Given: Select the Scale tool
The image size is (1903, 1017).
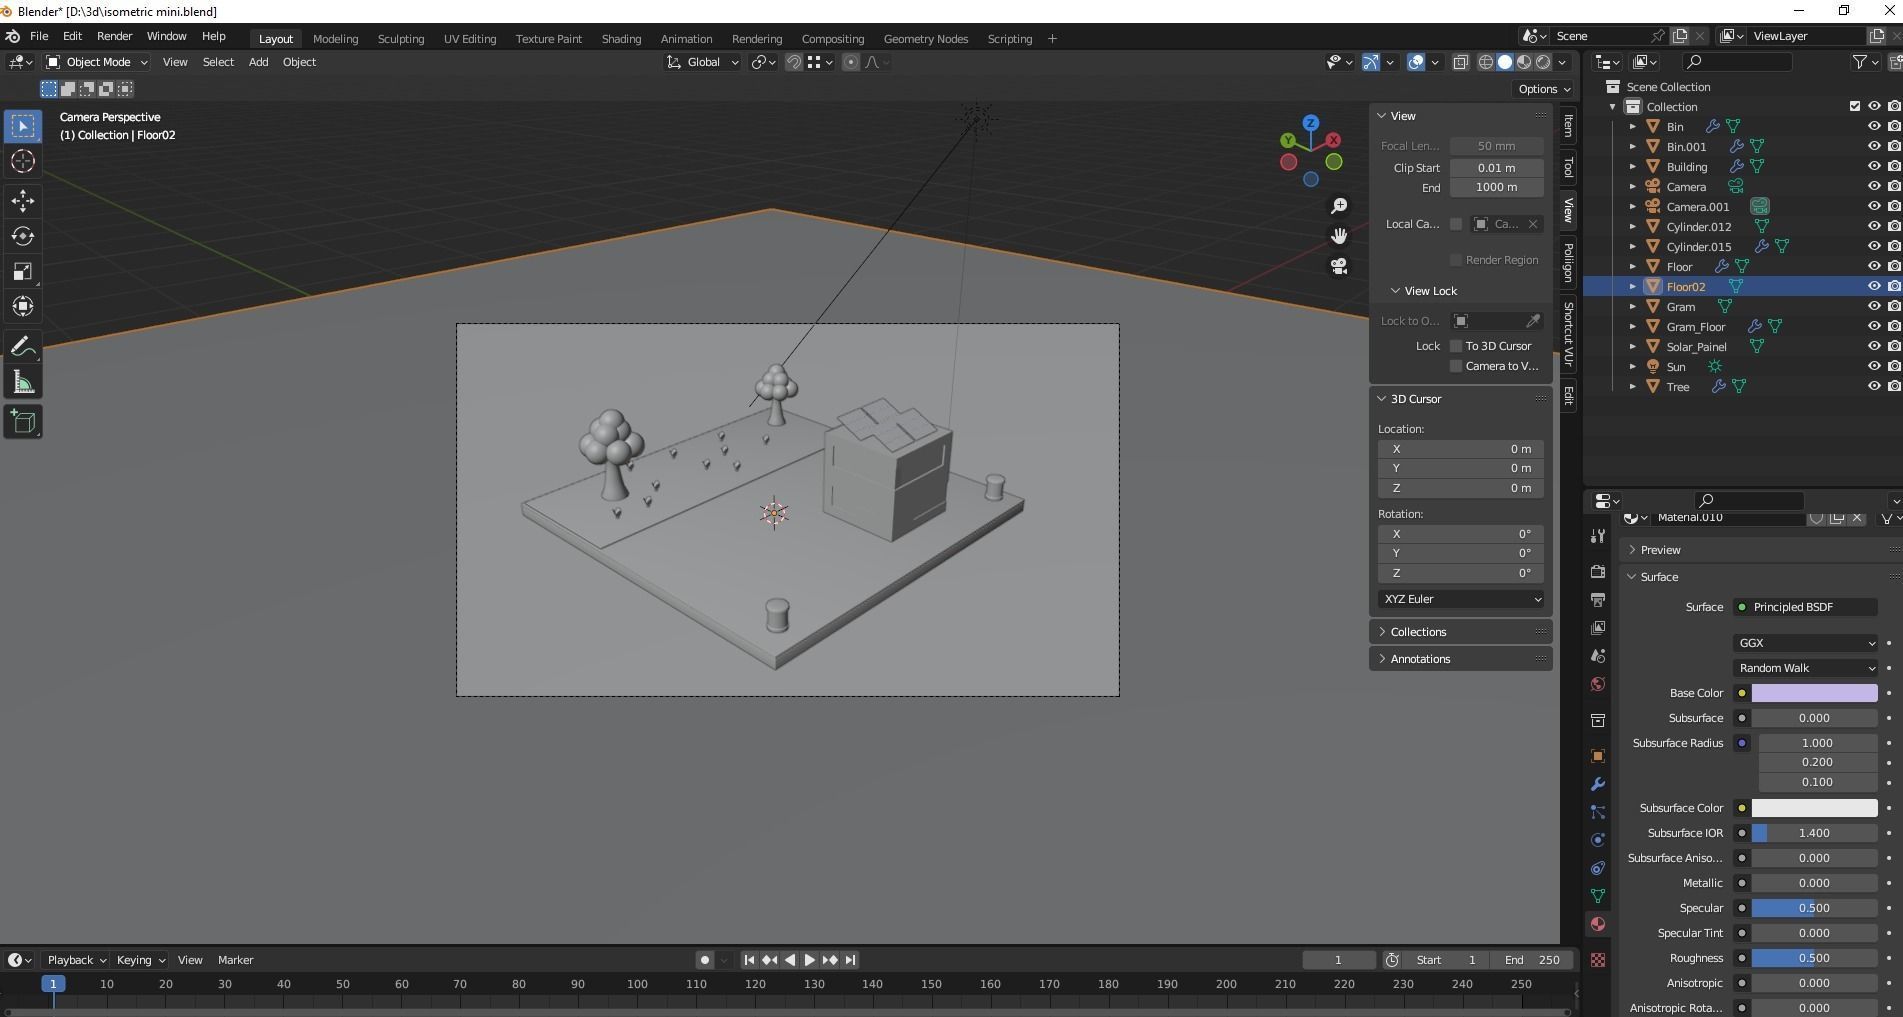Looking at the screenshot, I should pyautogui.click(x=23, y=272).
